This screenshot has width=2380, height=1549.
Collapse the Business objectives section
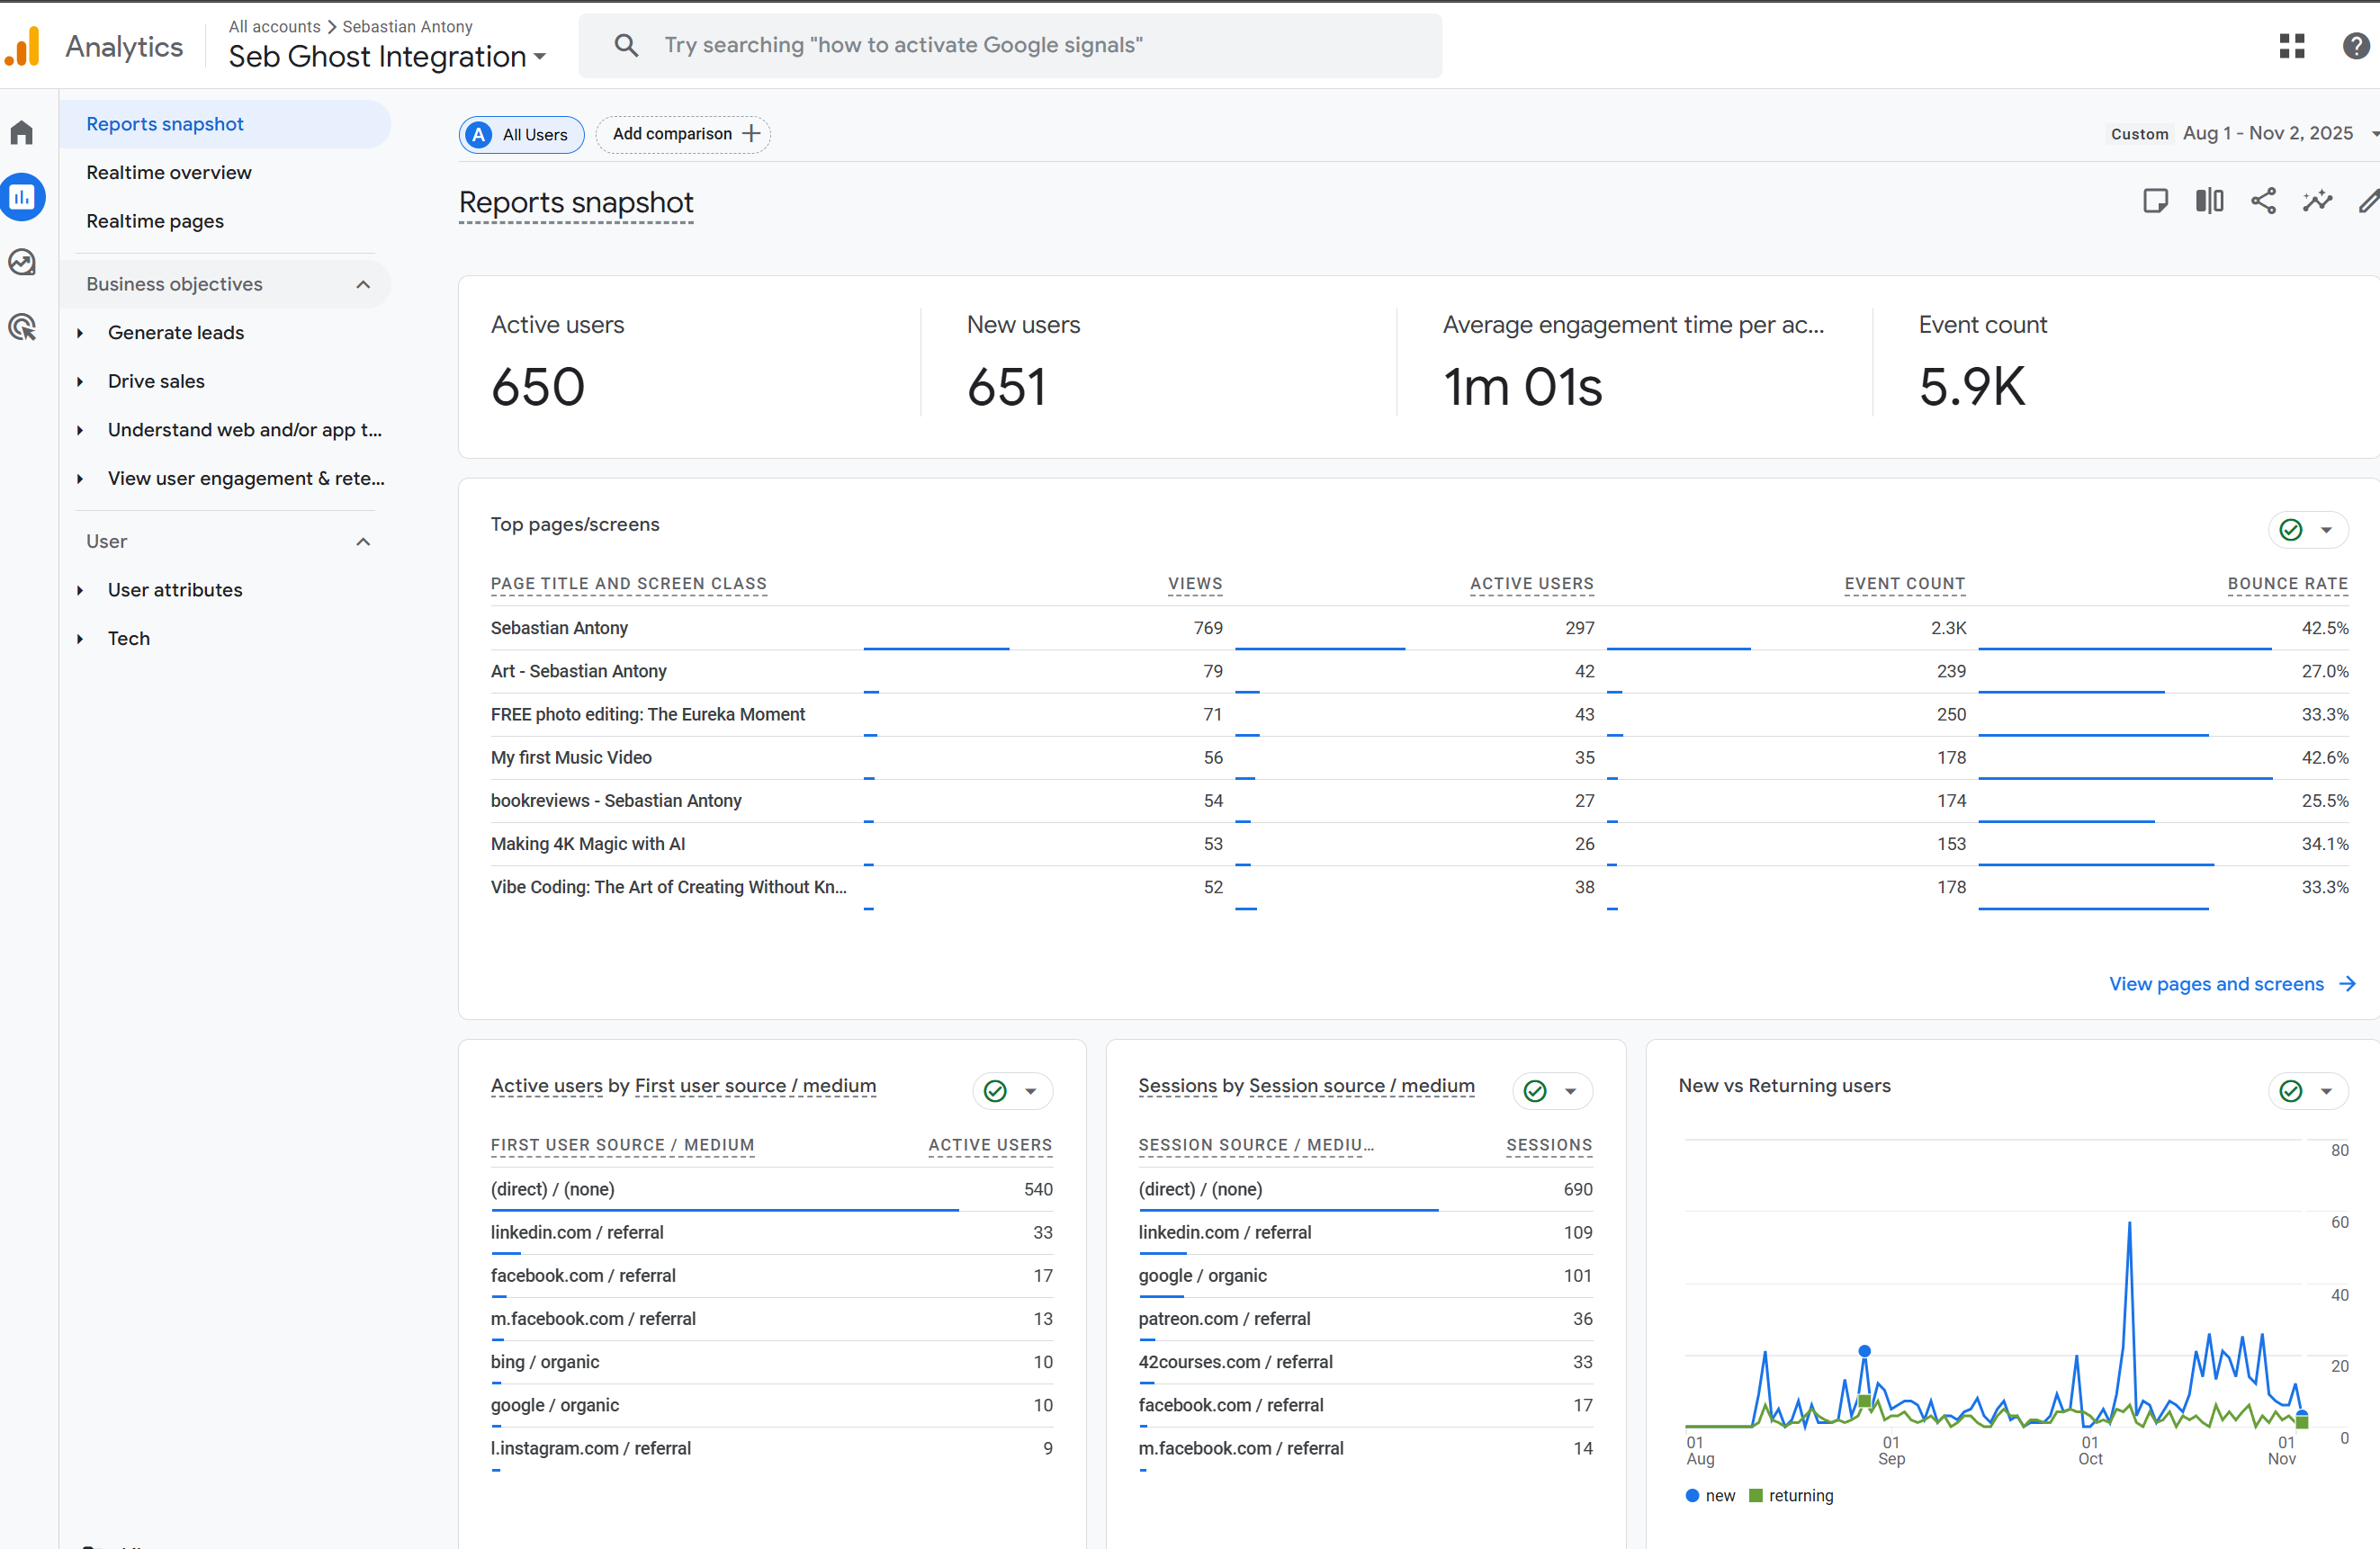point(363,285)
